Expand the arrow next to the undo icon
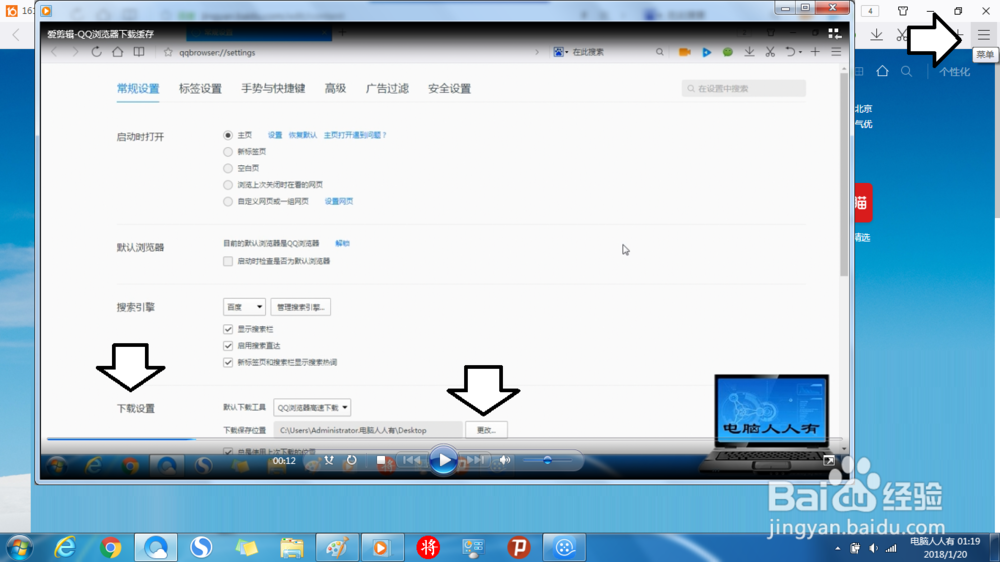 [x=800, y=53]
